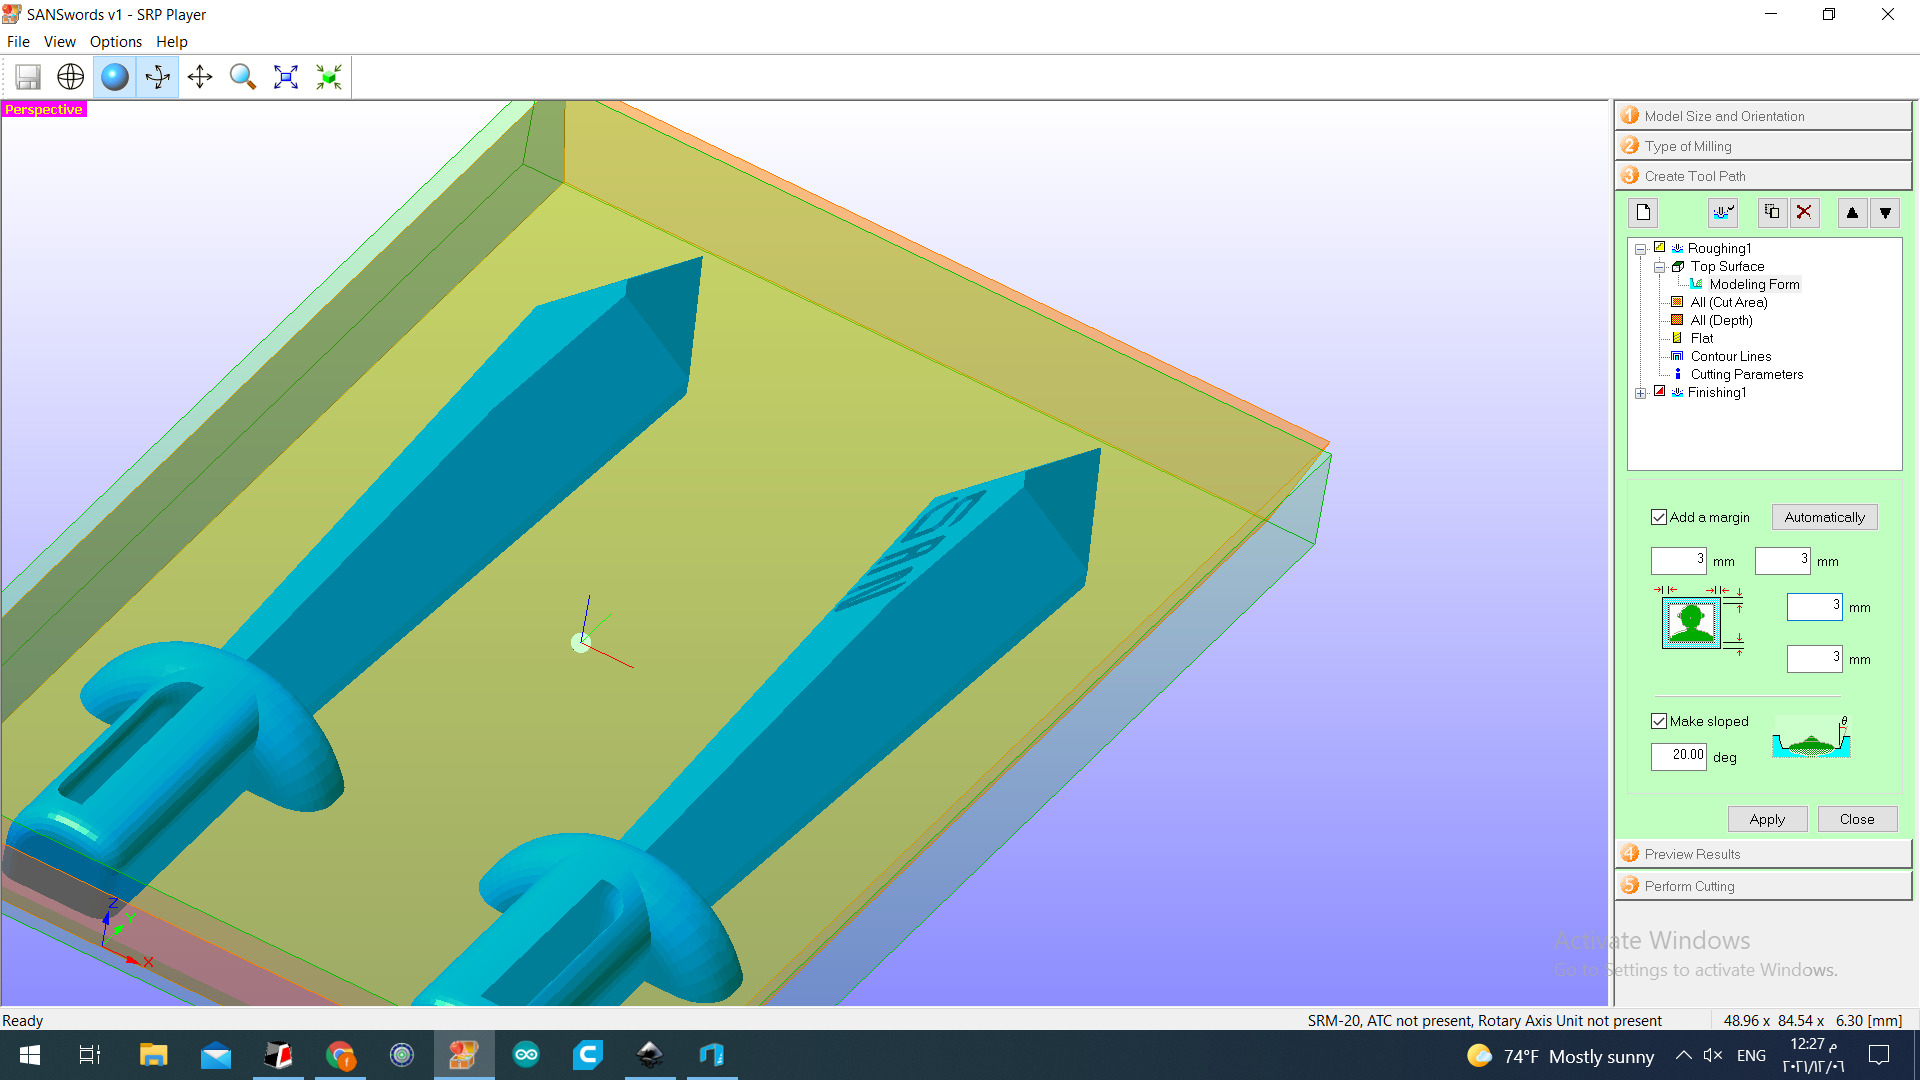This screenshot has height=1080, width=1920.
Task: Click the bottom margin mm field
Action: point(1815,659)
